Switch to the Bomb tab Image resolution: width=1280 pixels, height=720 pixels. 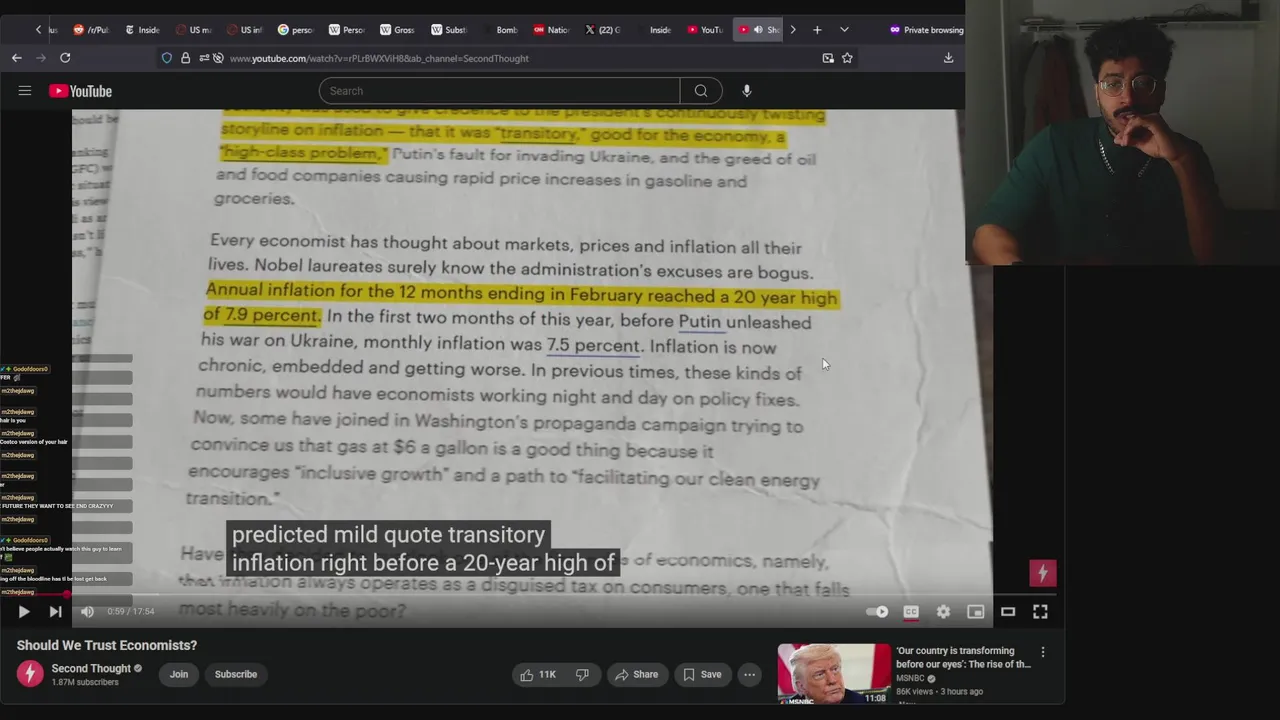(x=500, y=30)
